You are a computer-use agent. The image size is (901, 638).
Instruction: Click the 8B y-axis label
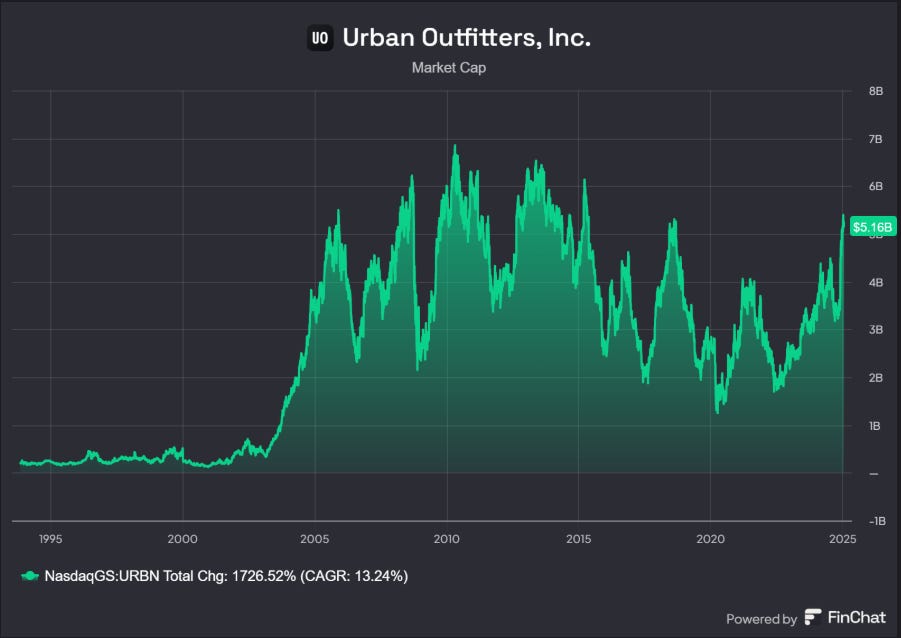876,91
